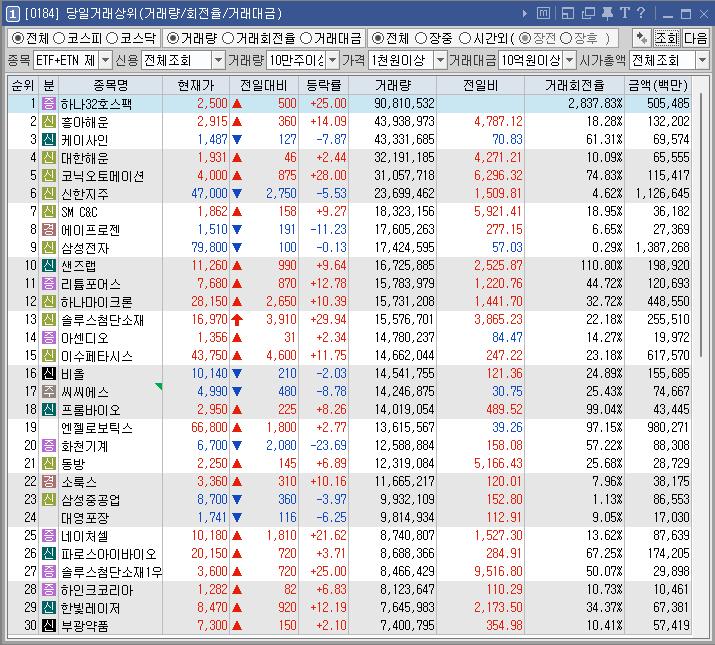The width and height of the screenshot is (715, 645).
Task: Open the 가격 1천원이상 dropdown
Action: point(440,60)
